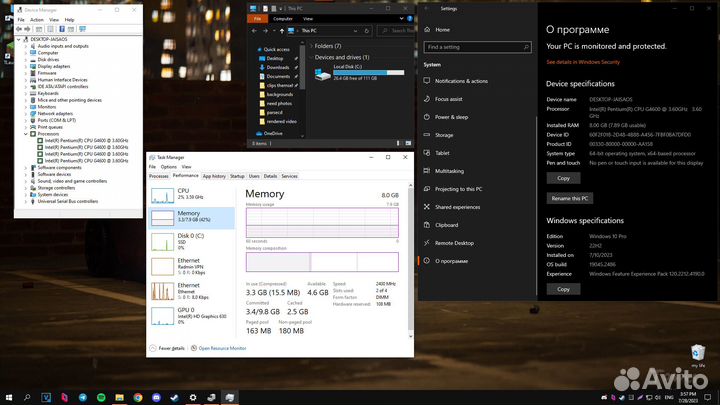Click Device Manager forward toolbar arrow
720x405 pixels.
pos(27,29)
